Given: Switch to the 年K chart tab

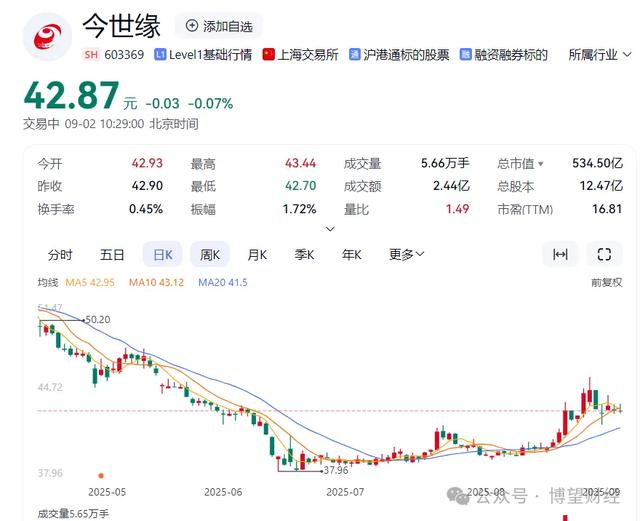Looking at the screenshot, I should (352, 254).
